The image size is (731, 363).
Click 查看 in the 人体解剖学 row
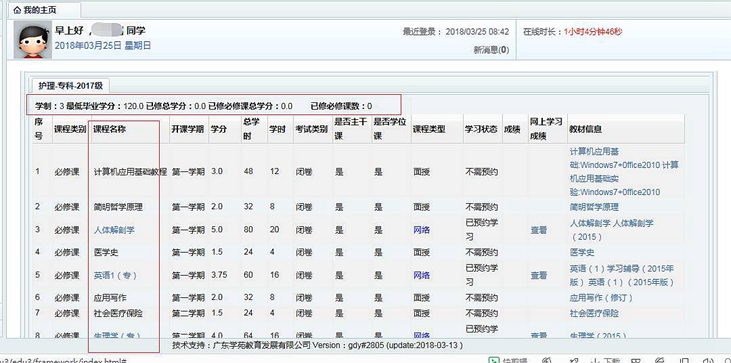(x=539, y=230)
